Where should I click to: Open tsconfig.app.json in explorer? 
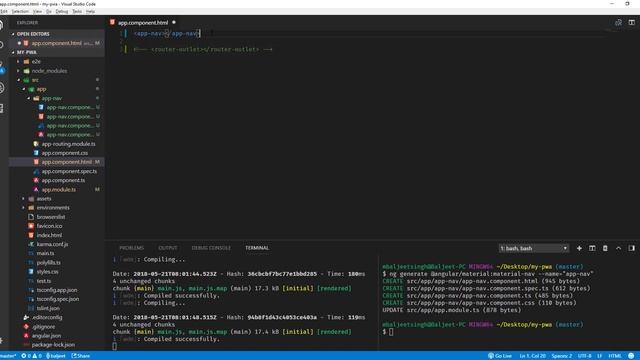click(57, 290)
